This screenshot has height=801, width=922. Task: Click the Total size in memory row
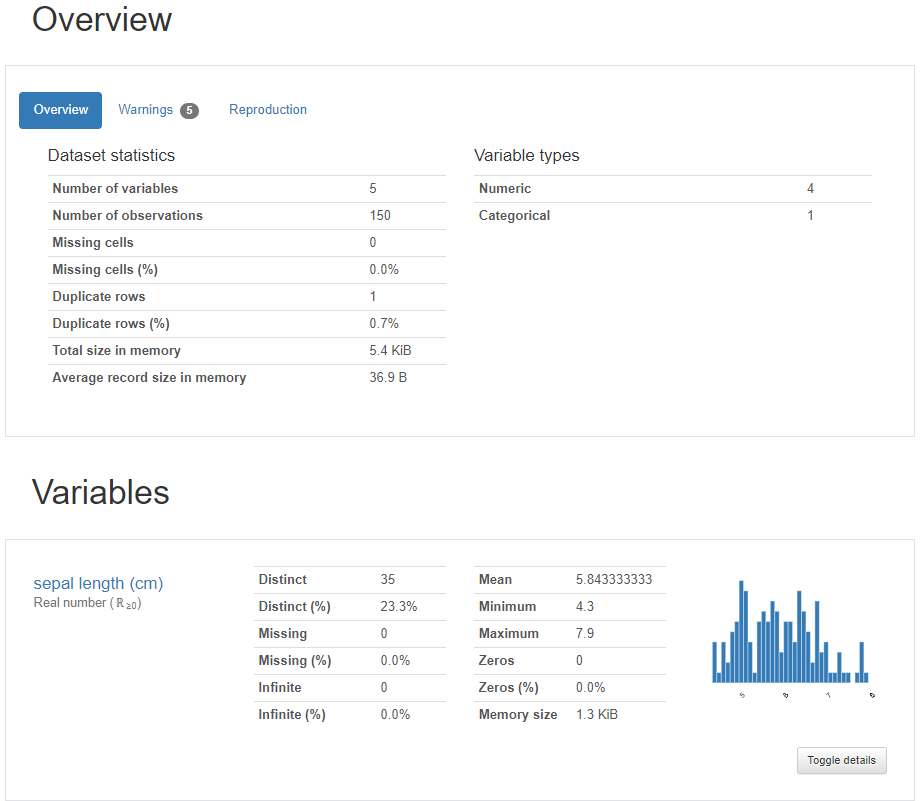point(246,351)
